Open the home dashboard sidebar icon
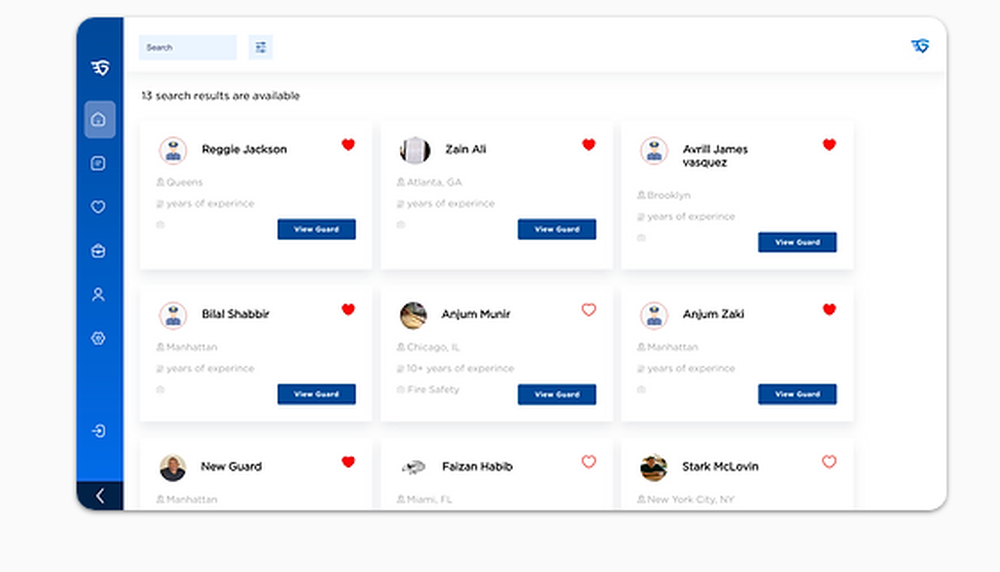 99,120
